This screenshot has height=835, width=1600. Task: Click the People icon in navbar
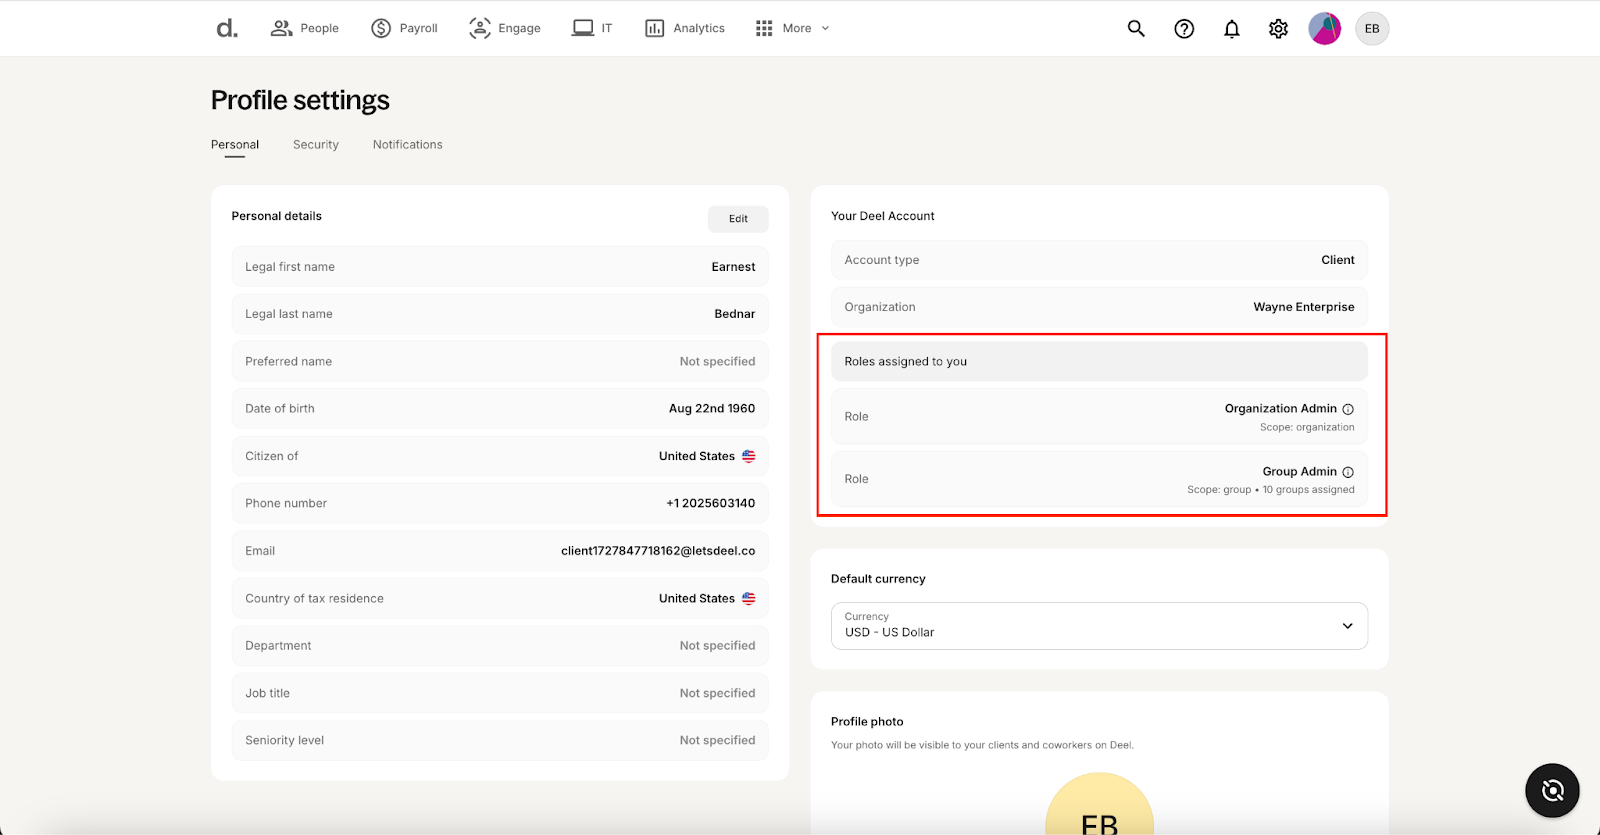[x=281, y=28]
